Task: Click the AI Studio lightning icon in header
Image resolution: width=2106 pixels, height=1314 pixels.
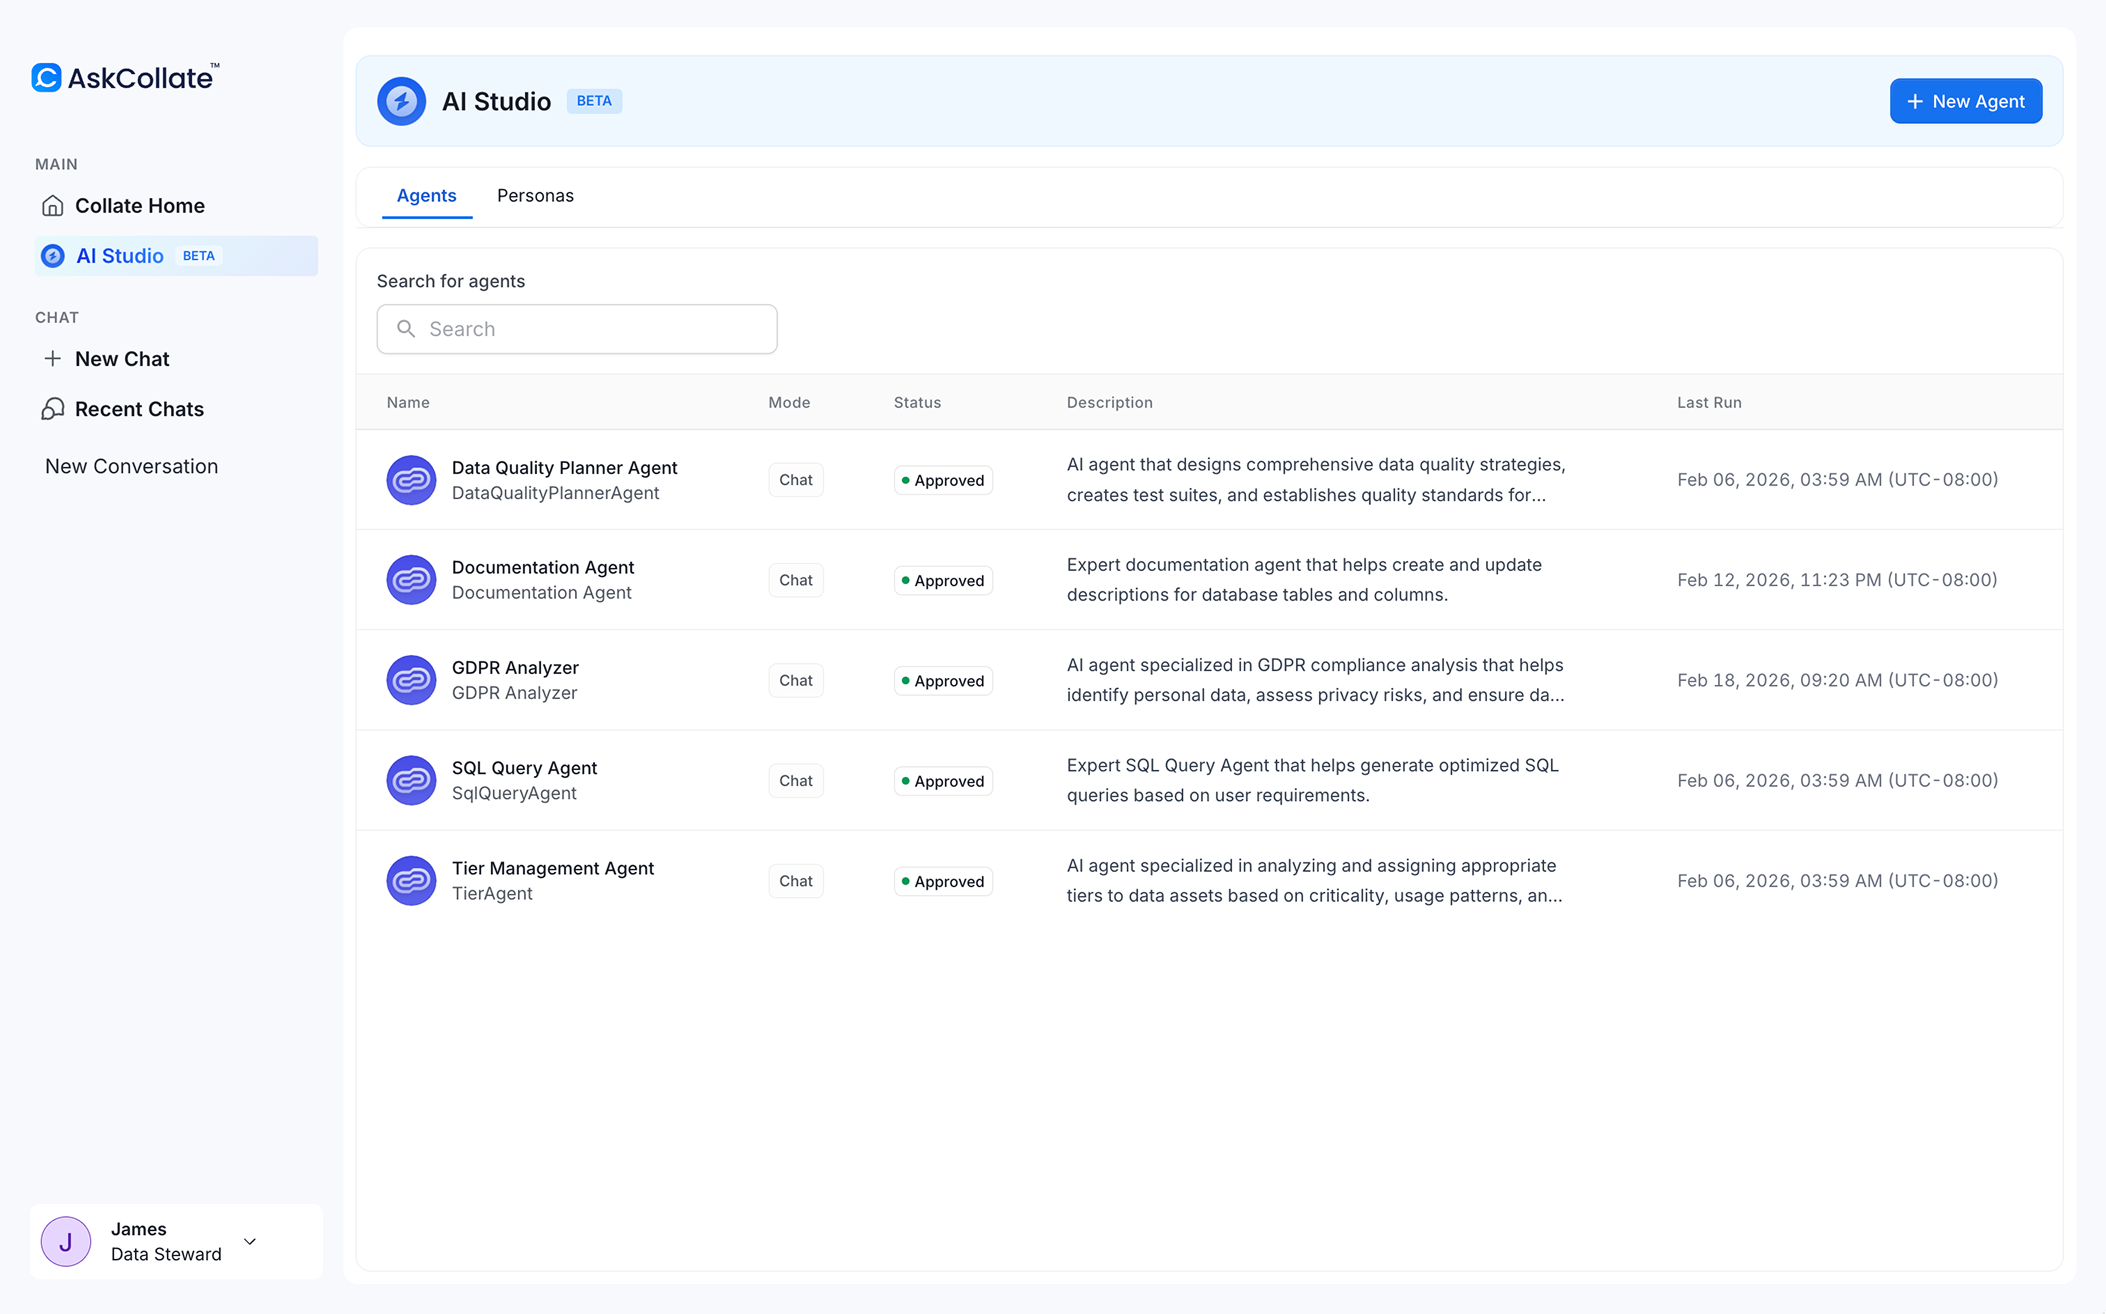Action: [x=401, y=101]
